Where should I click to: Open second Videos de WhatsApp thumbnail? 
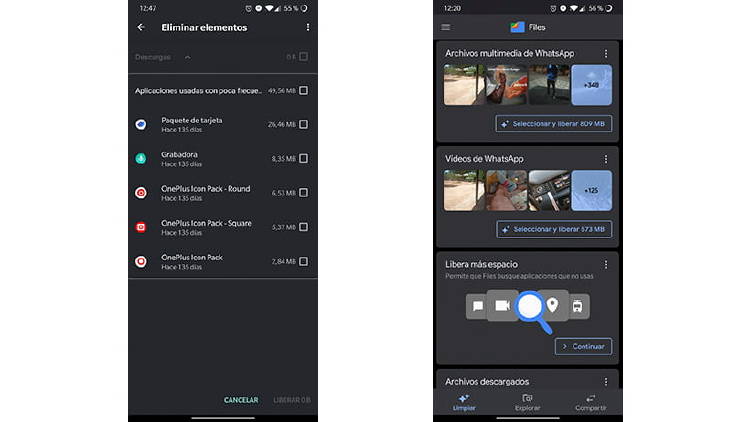(x=507, y=190)
